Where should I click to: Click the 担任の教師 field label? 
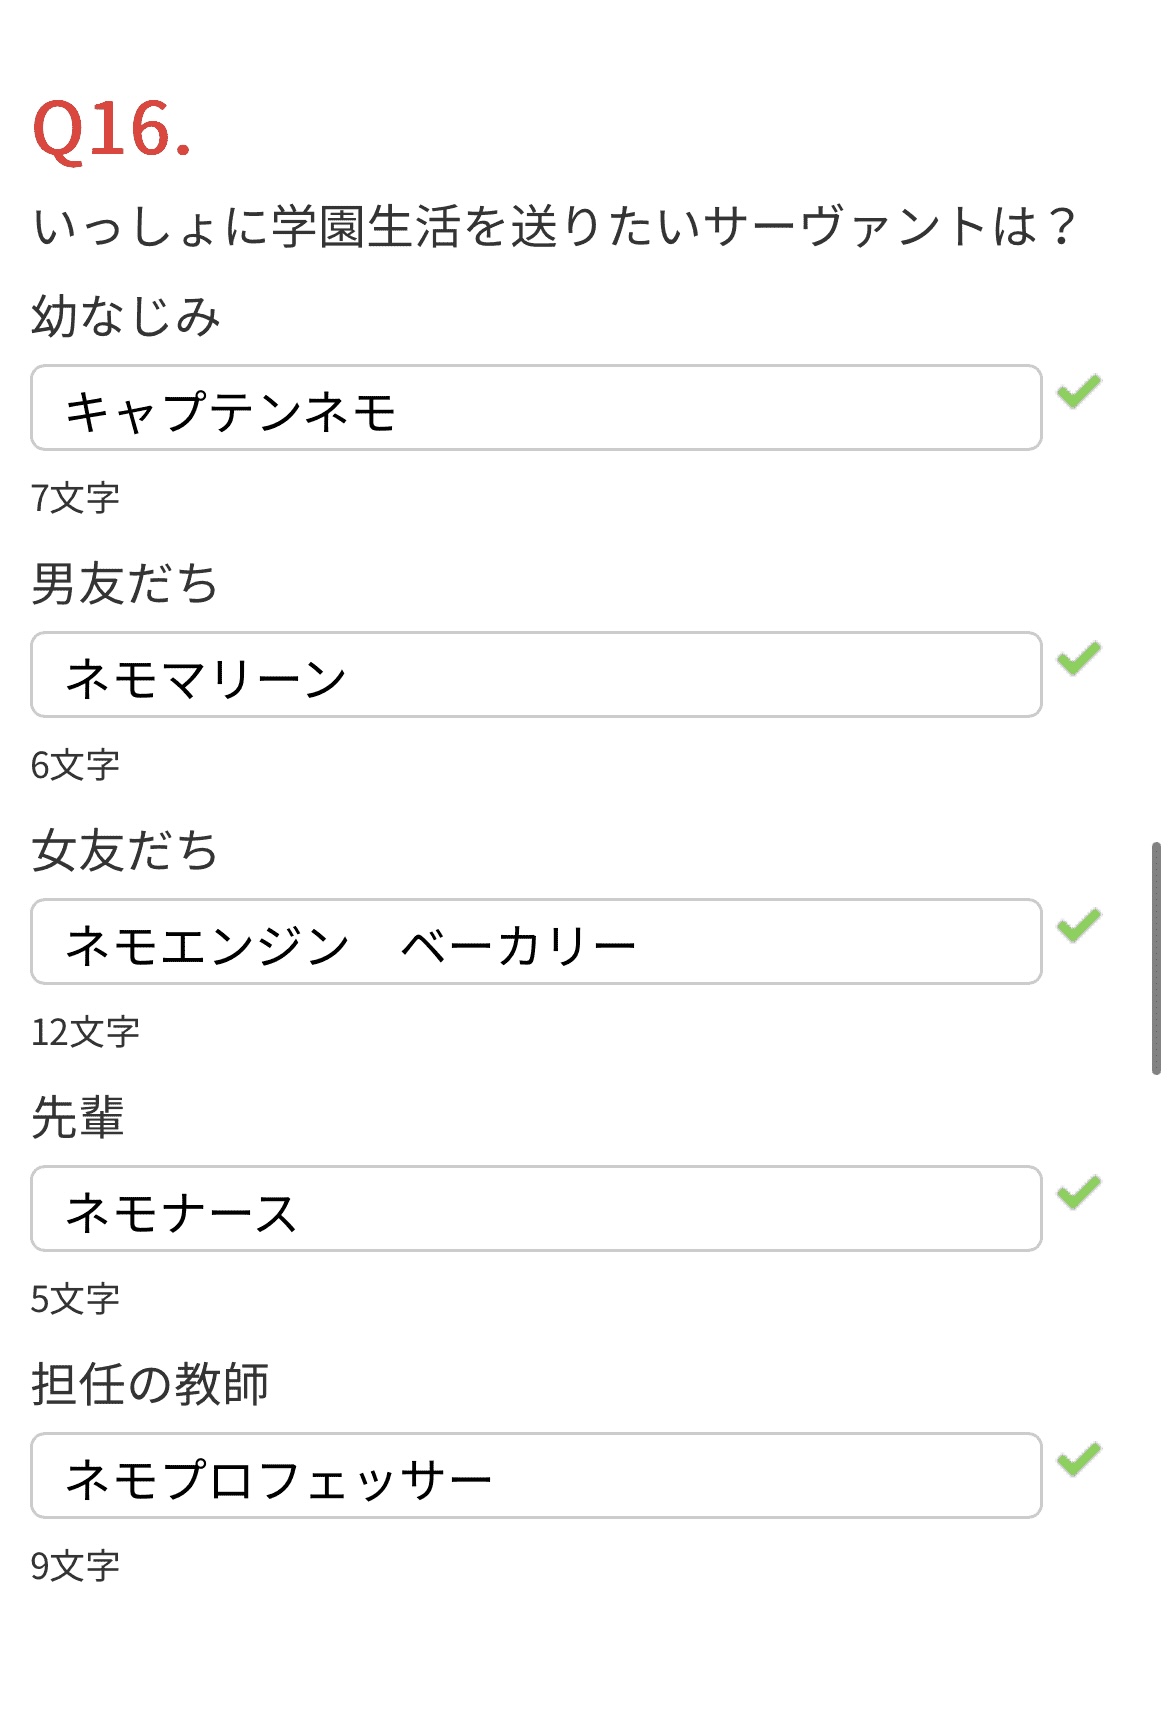[150, 1385]
